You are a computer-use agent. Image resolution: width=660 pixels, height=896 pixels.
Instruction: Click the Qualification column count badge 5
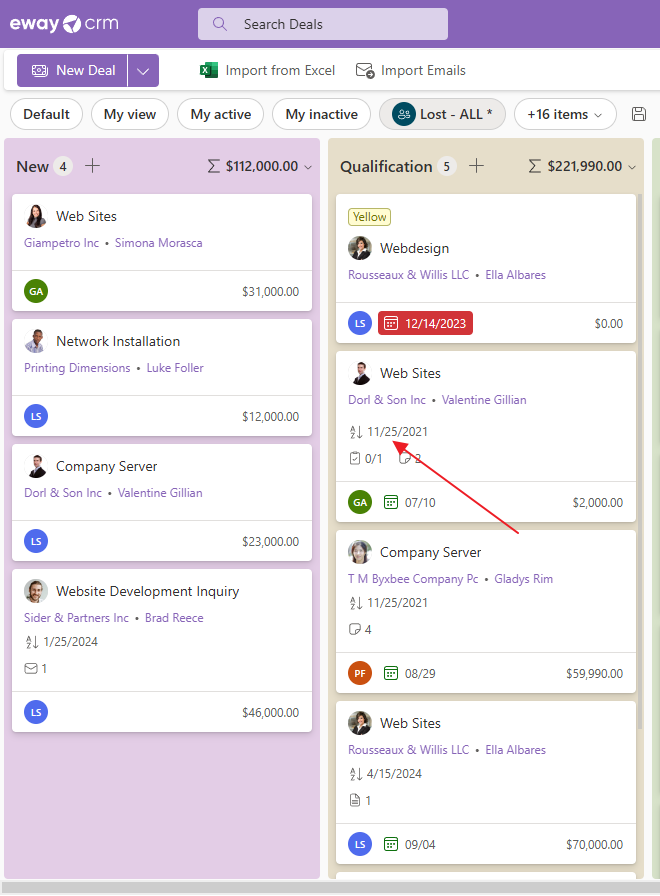point(447,167)
